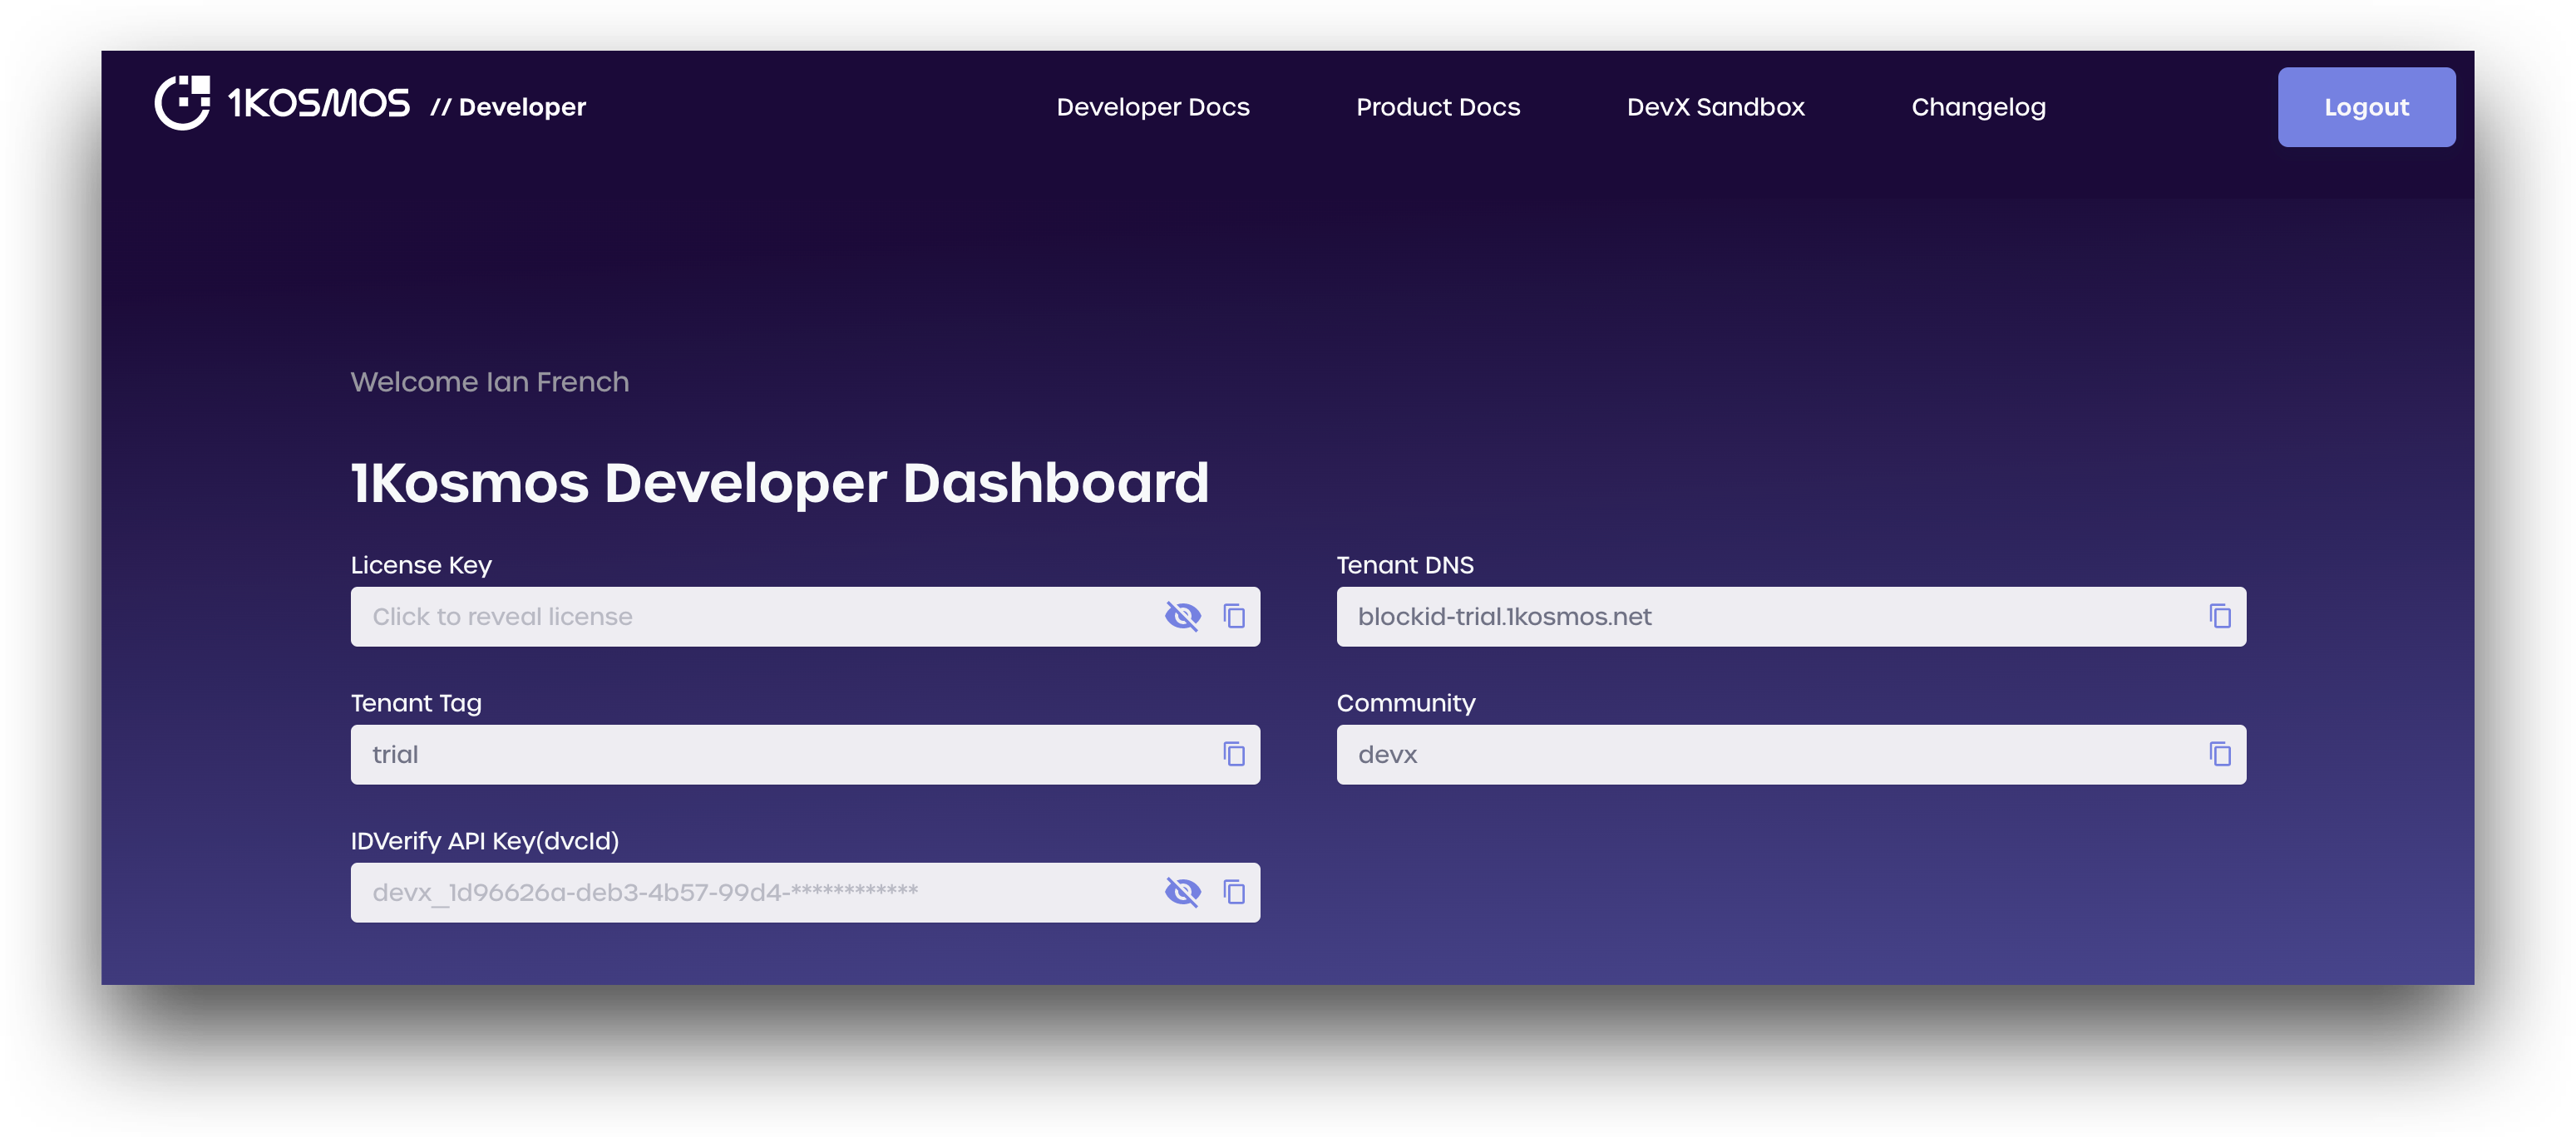Screen dimensions: 2576x1137
Task: Open the Product Docs page
Action: (1438, 107)
